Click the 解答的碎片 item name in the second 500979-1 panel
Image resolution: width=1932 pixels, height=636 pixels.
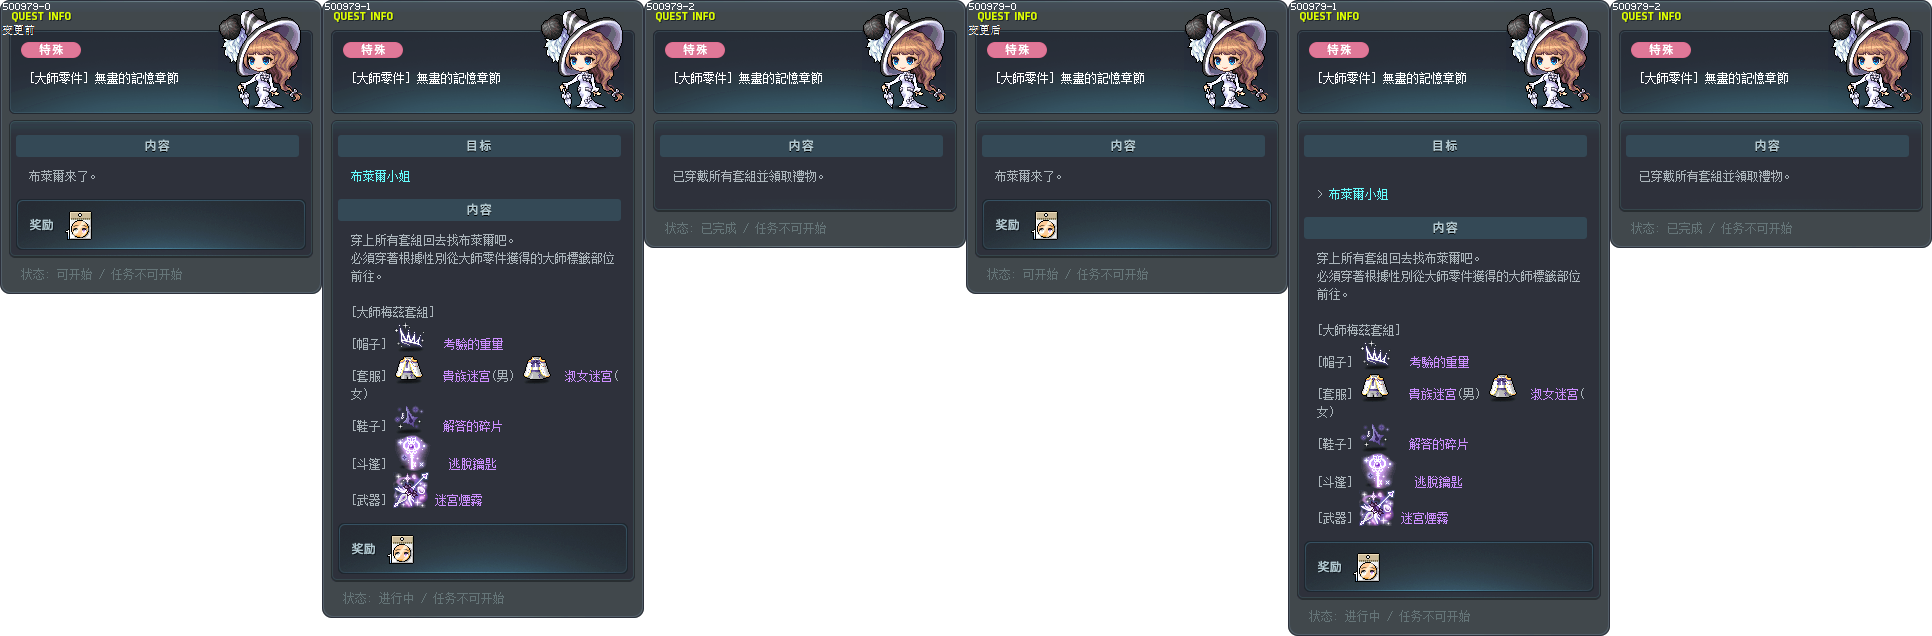pyautogui.click(x=1438, y=444)
